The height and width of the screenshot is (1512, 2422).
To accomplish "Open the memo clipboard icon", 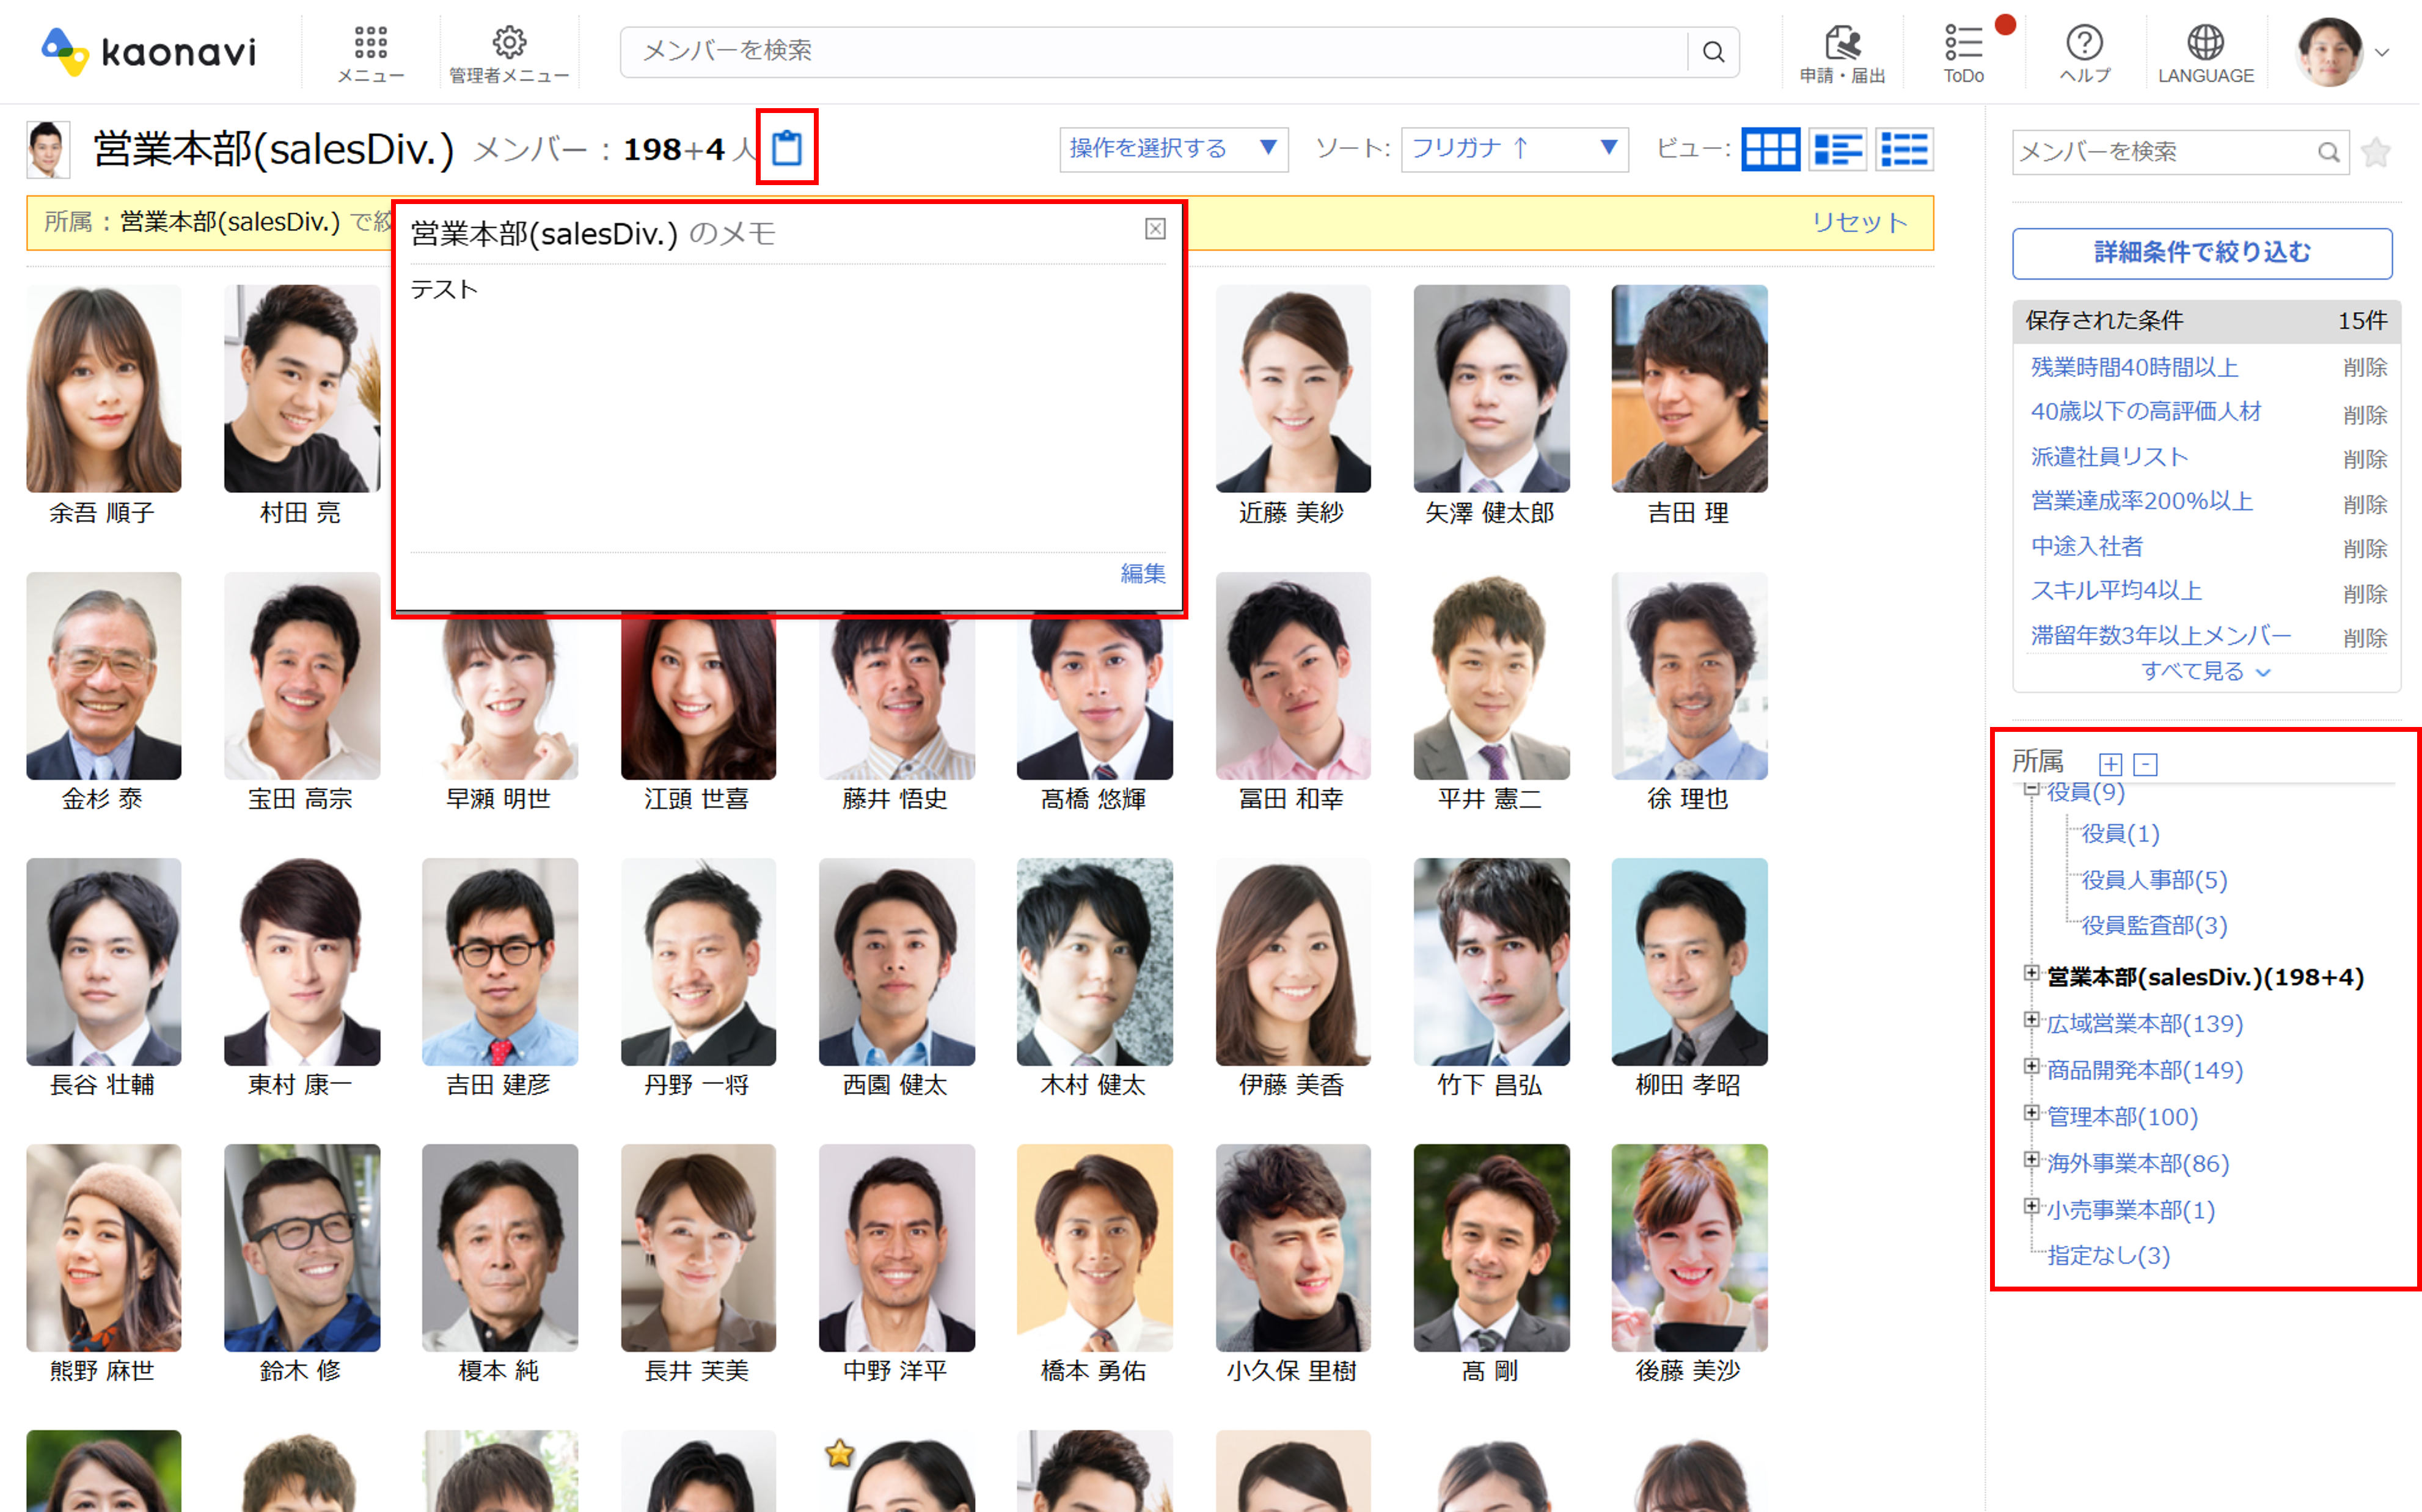I will [787, 148].
